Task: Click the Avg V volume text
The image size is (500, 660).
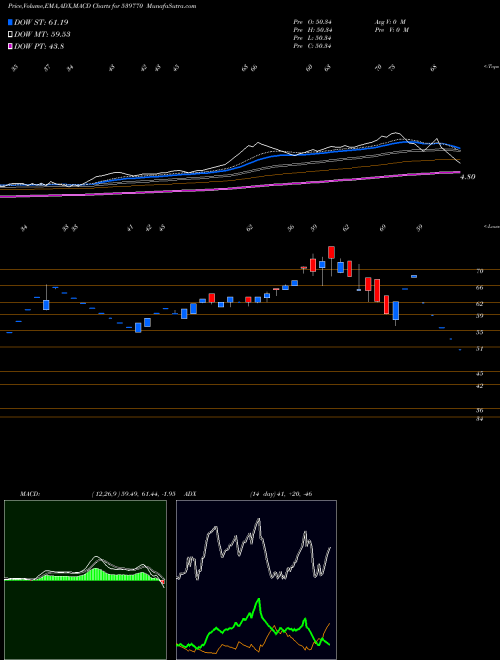Action: [x=390, y=22]
